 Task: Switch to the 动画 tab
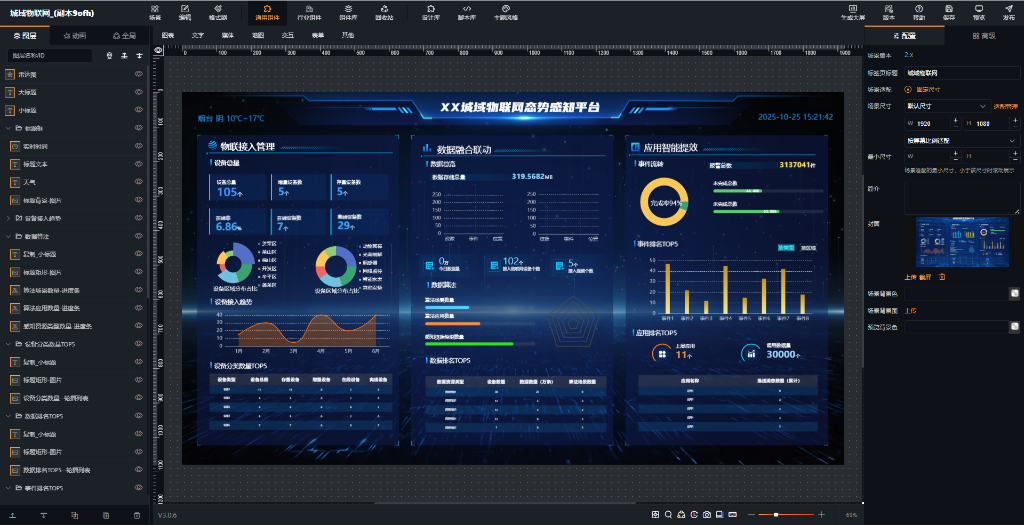coord(74,35)
